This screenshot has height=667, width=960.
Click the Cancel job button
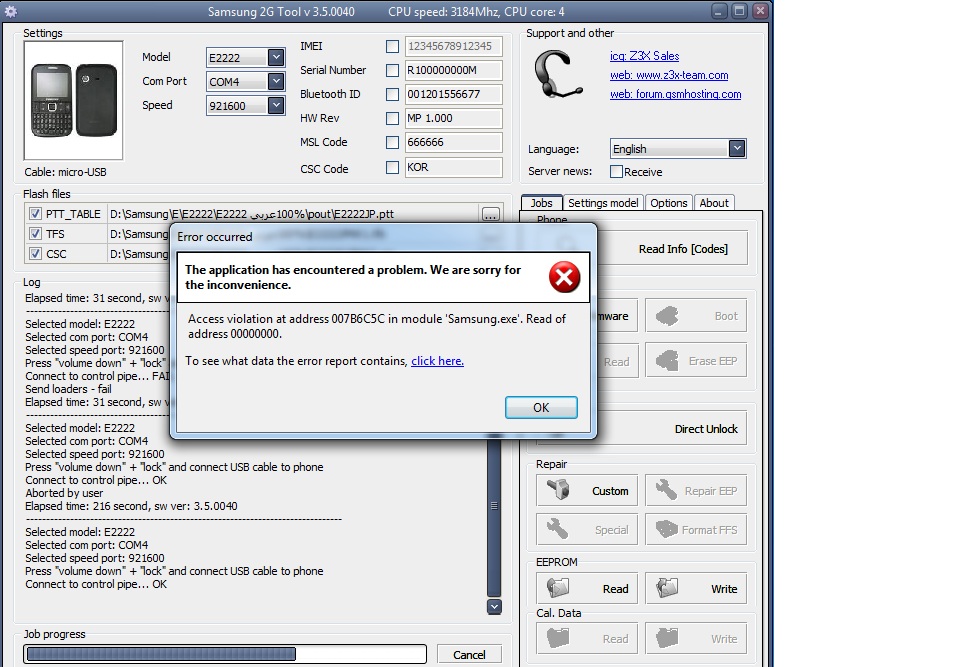pyautogui.click(x=469, y=655)
